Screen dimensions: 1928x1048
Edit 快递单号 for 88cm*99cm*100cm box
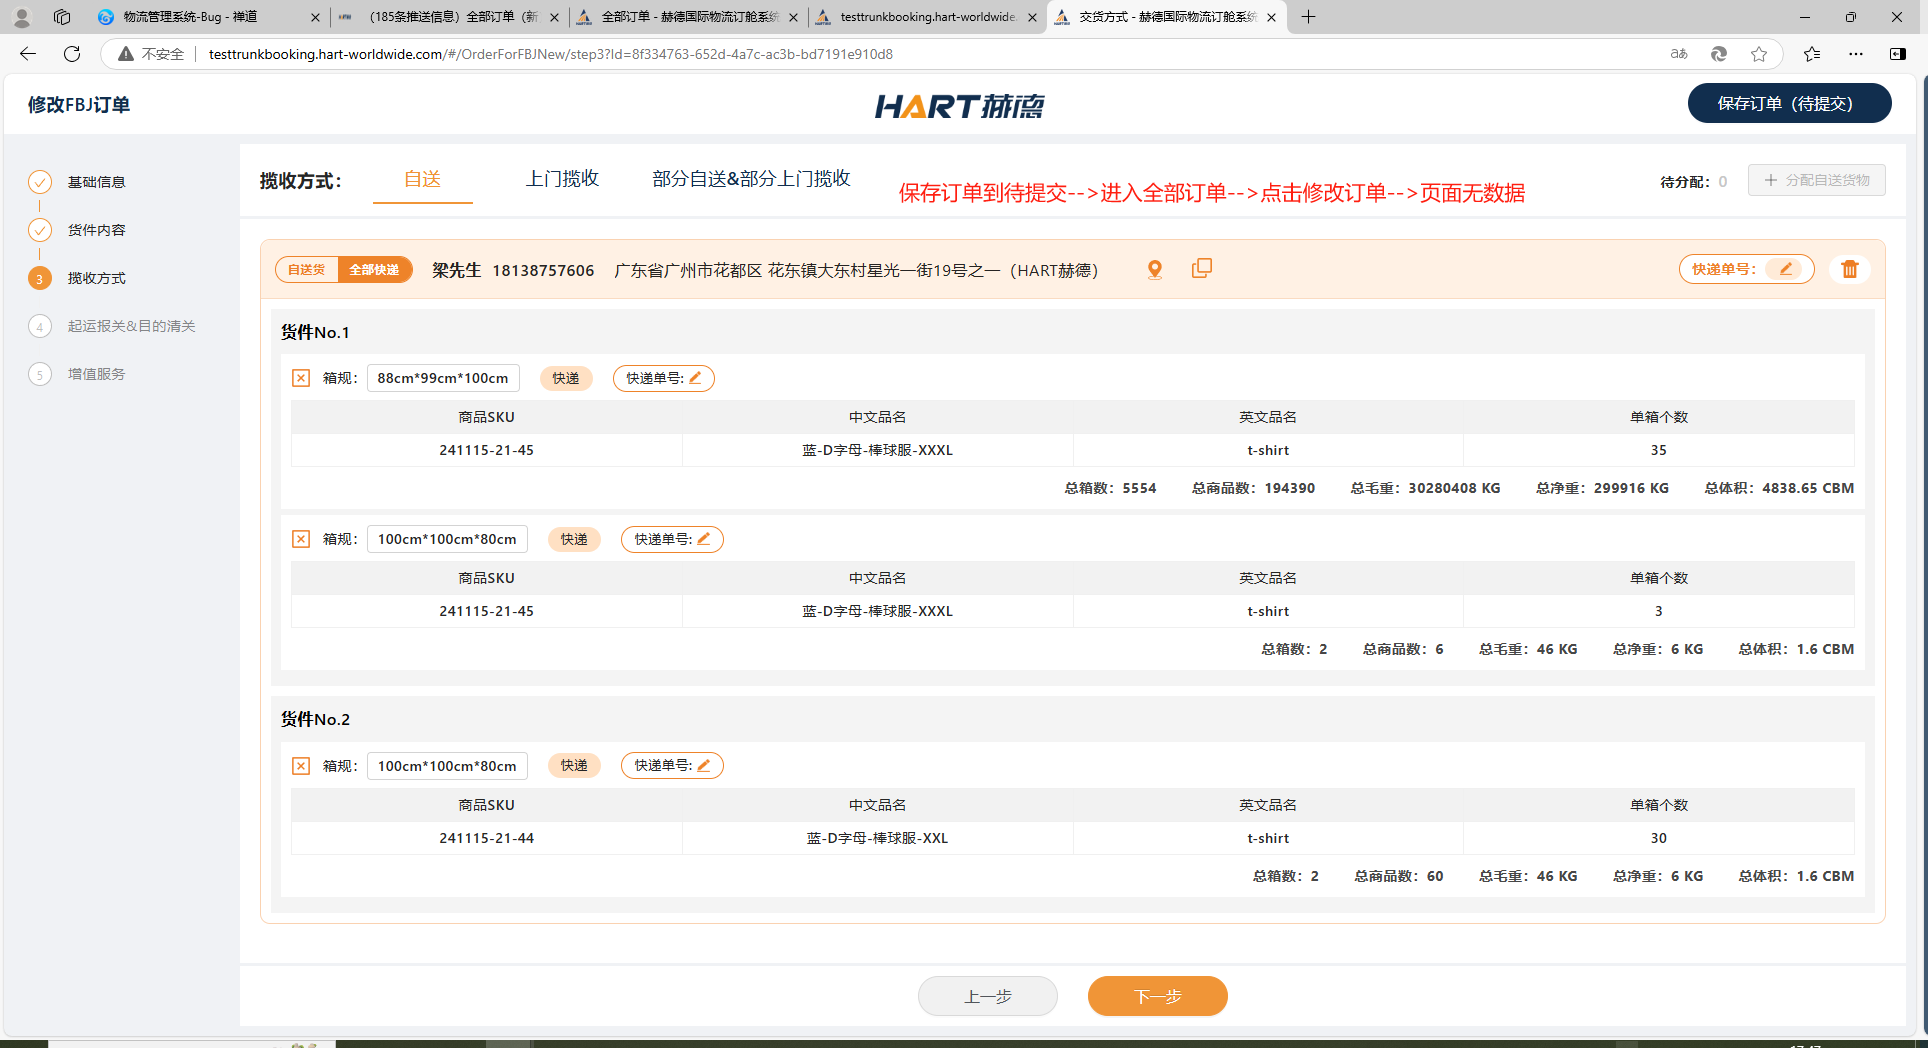[x=695, y=378]
